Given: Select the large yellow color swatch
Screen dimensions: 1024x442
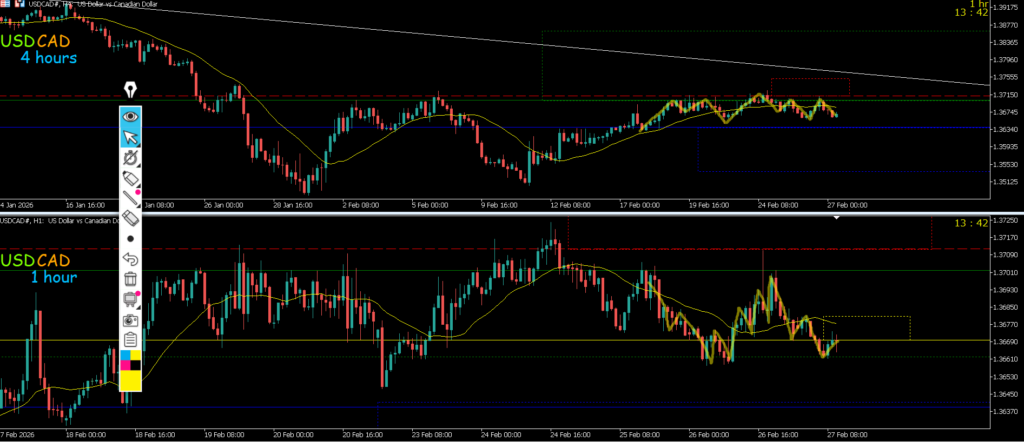Looking at the screenshot, I should point(130,380).
